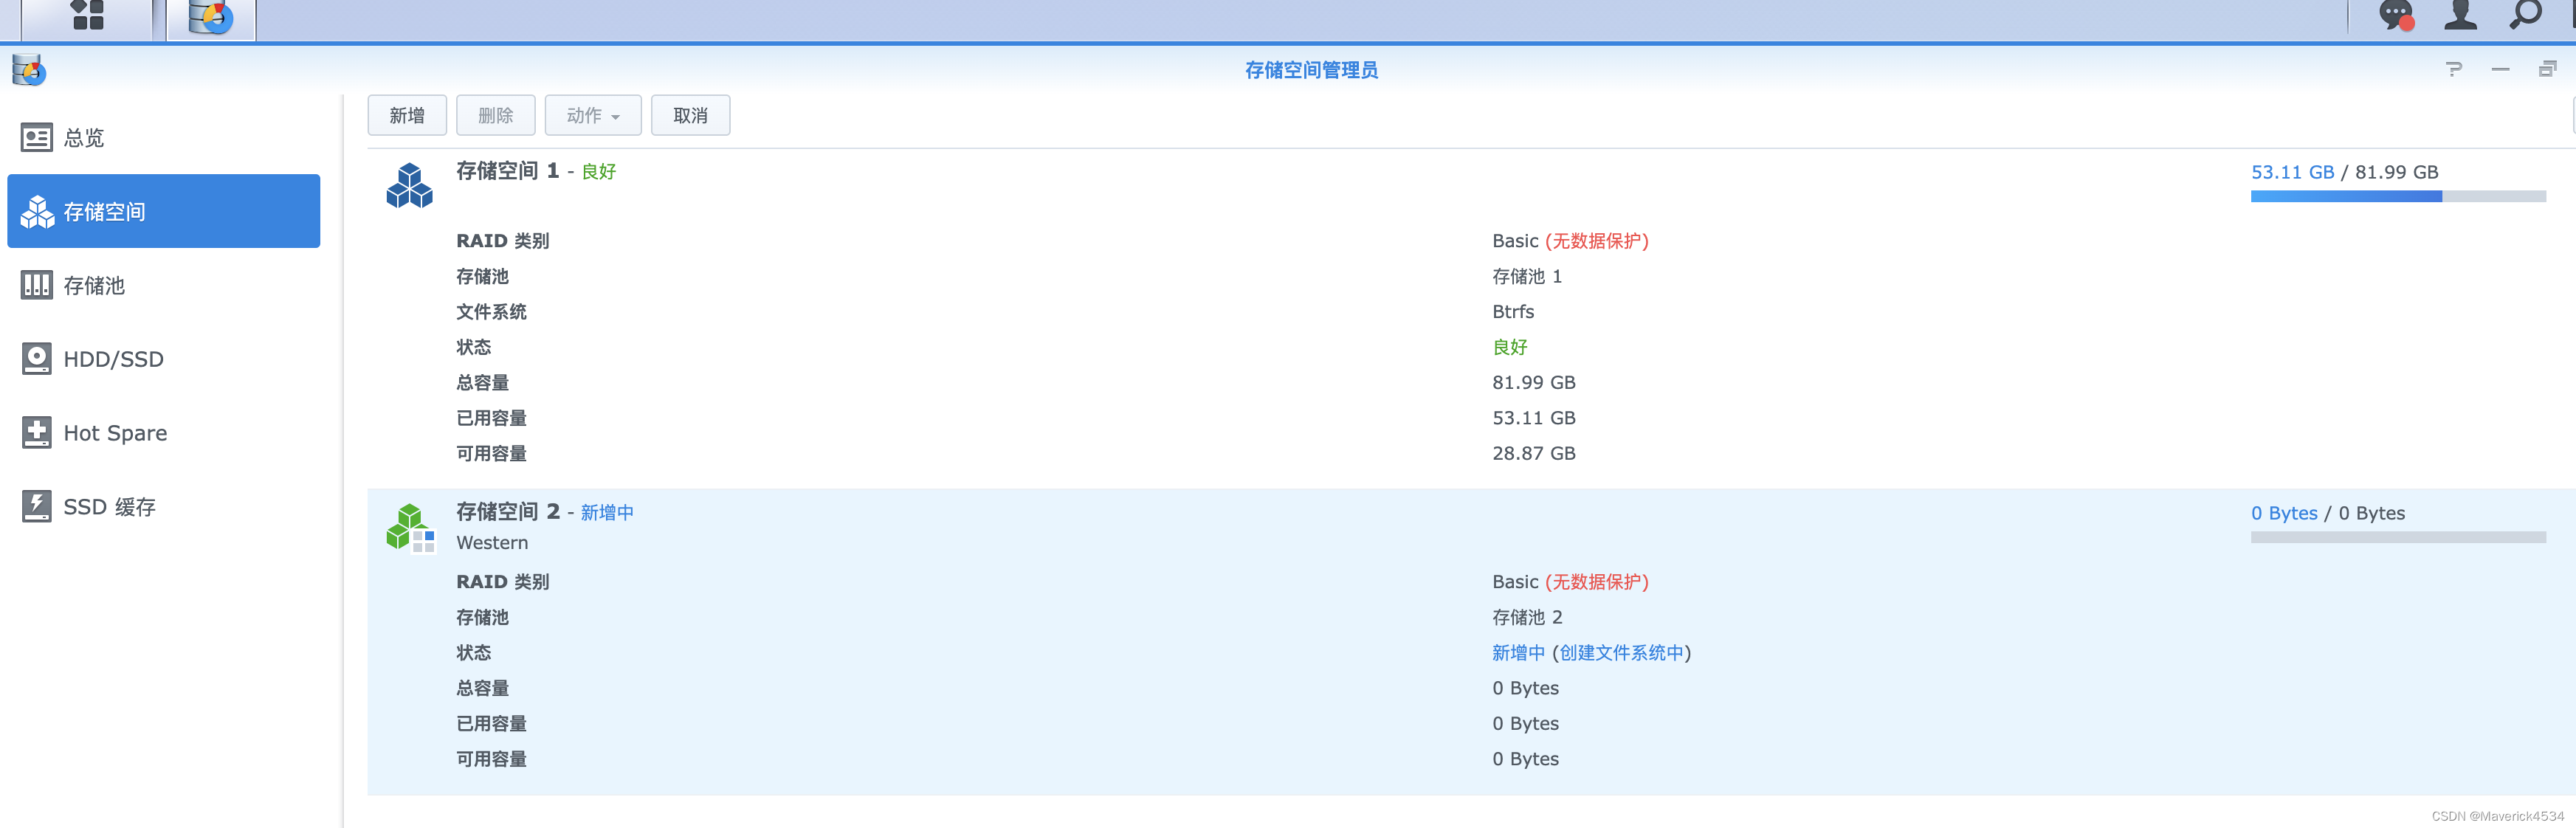This screenshot has width=2576, height=828.
Task: Click the search magnifier icon
Action: pos(2526,15)
